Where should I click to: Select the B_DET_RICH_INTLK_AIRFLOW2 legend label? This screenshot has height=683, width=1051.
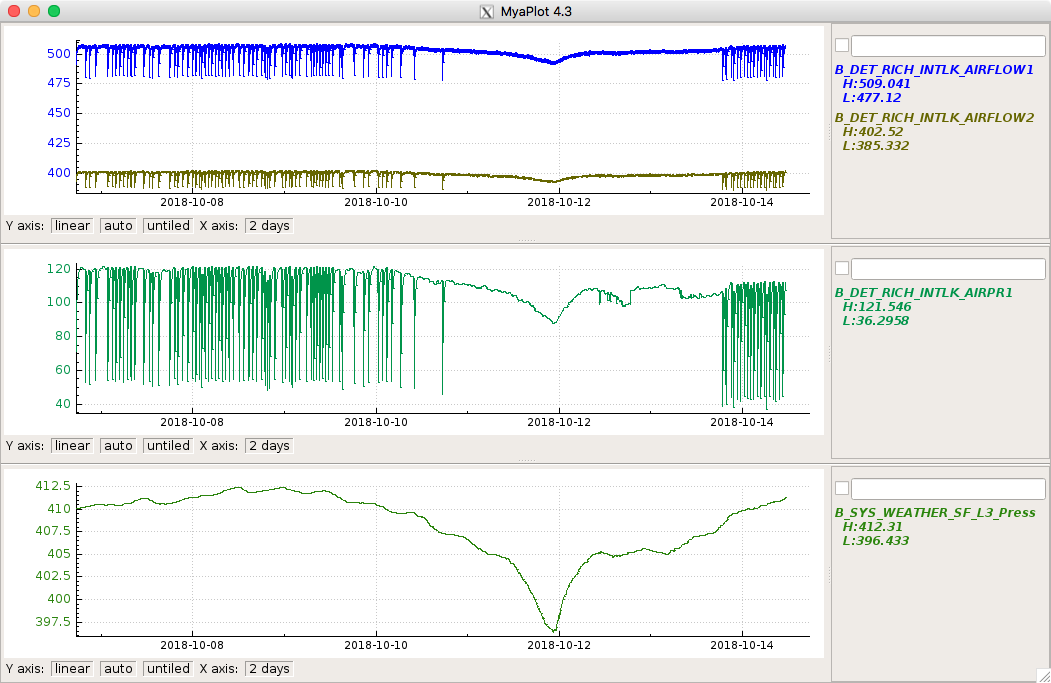[934, 117]
